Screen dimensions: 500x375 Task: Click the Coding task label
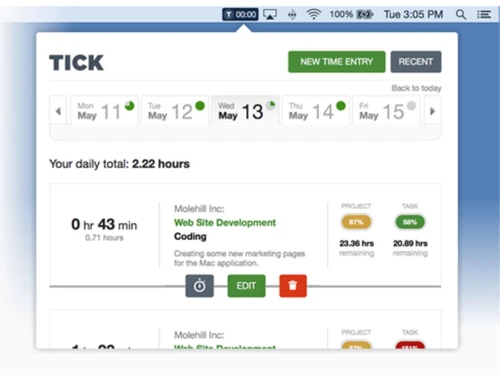pos(190,236)
